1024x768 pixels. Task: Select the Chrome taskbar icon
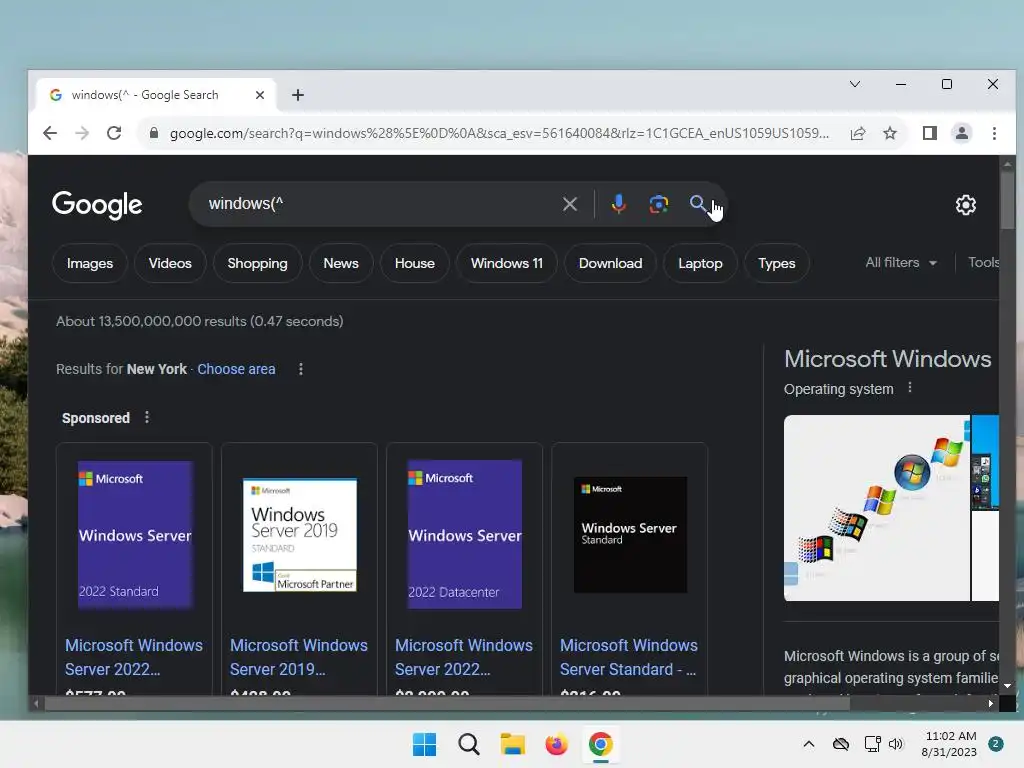(601, 744)
